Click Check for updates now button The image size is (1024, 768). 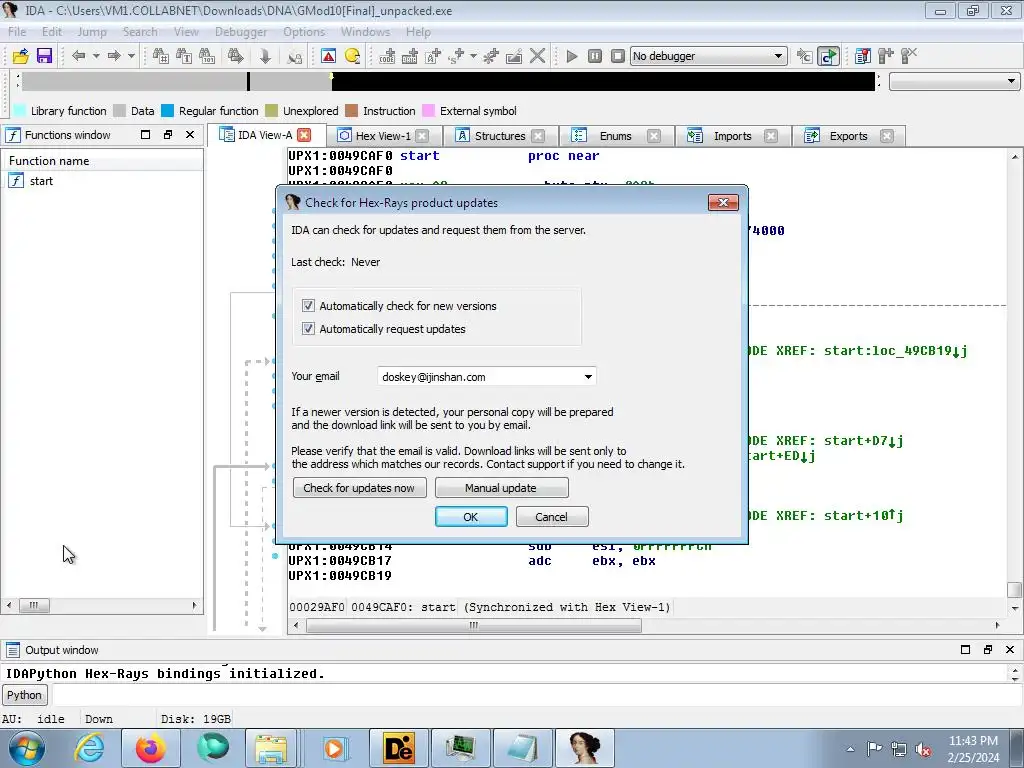click(360, 488)
